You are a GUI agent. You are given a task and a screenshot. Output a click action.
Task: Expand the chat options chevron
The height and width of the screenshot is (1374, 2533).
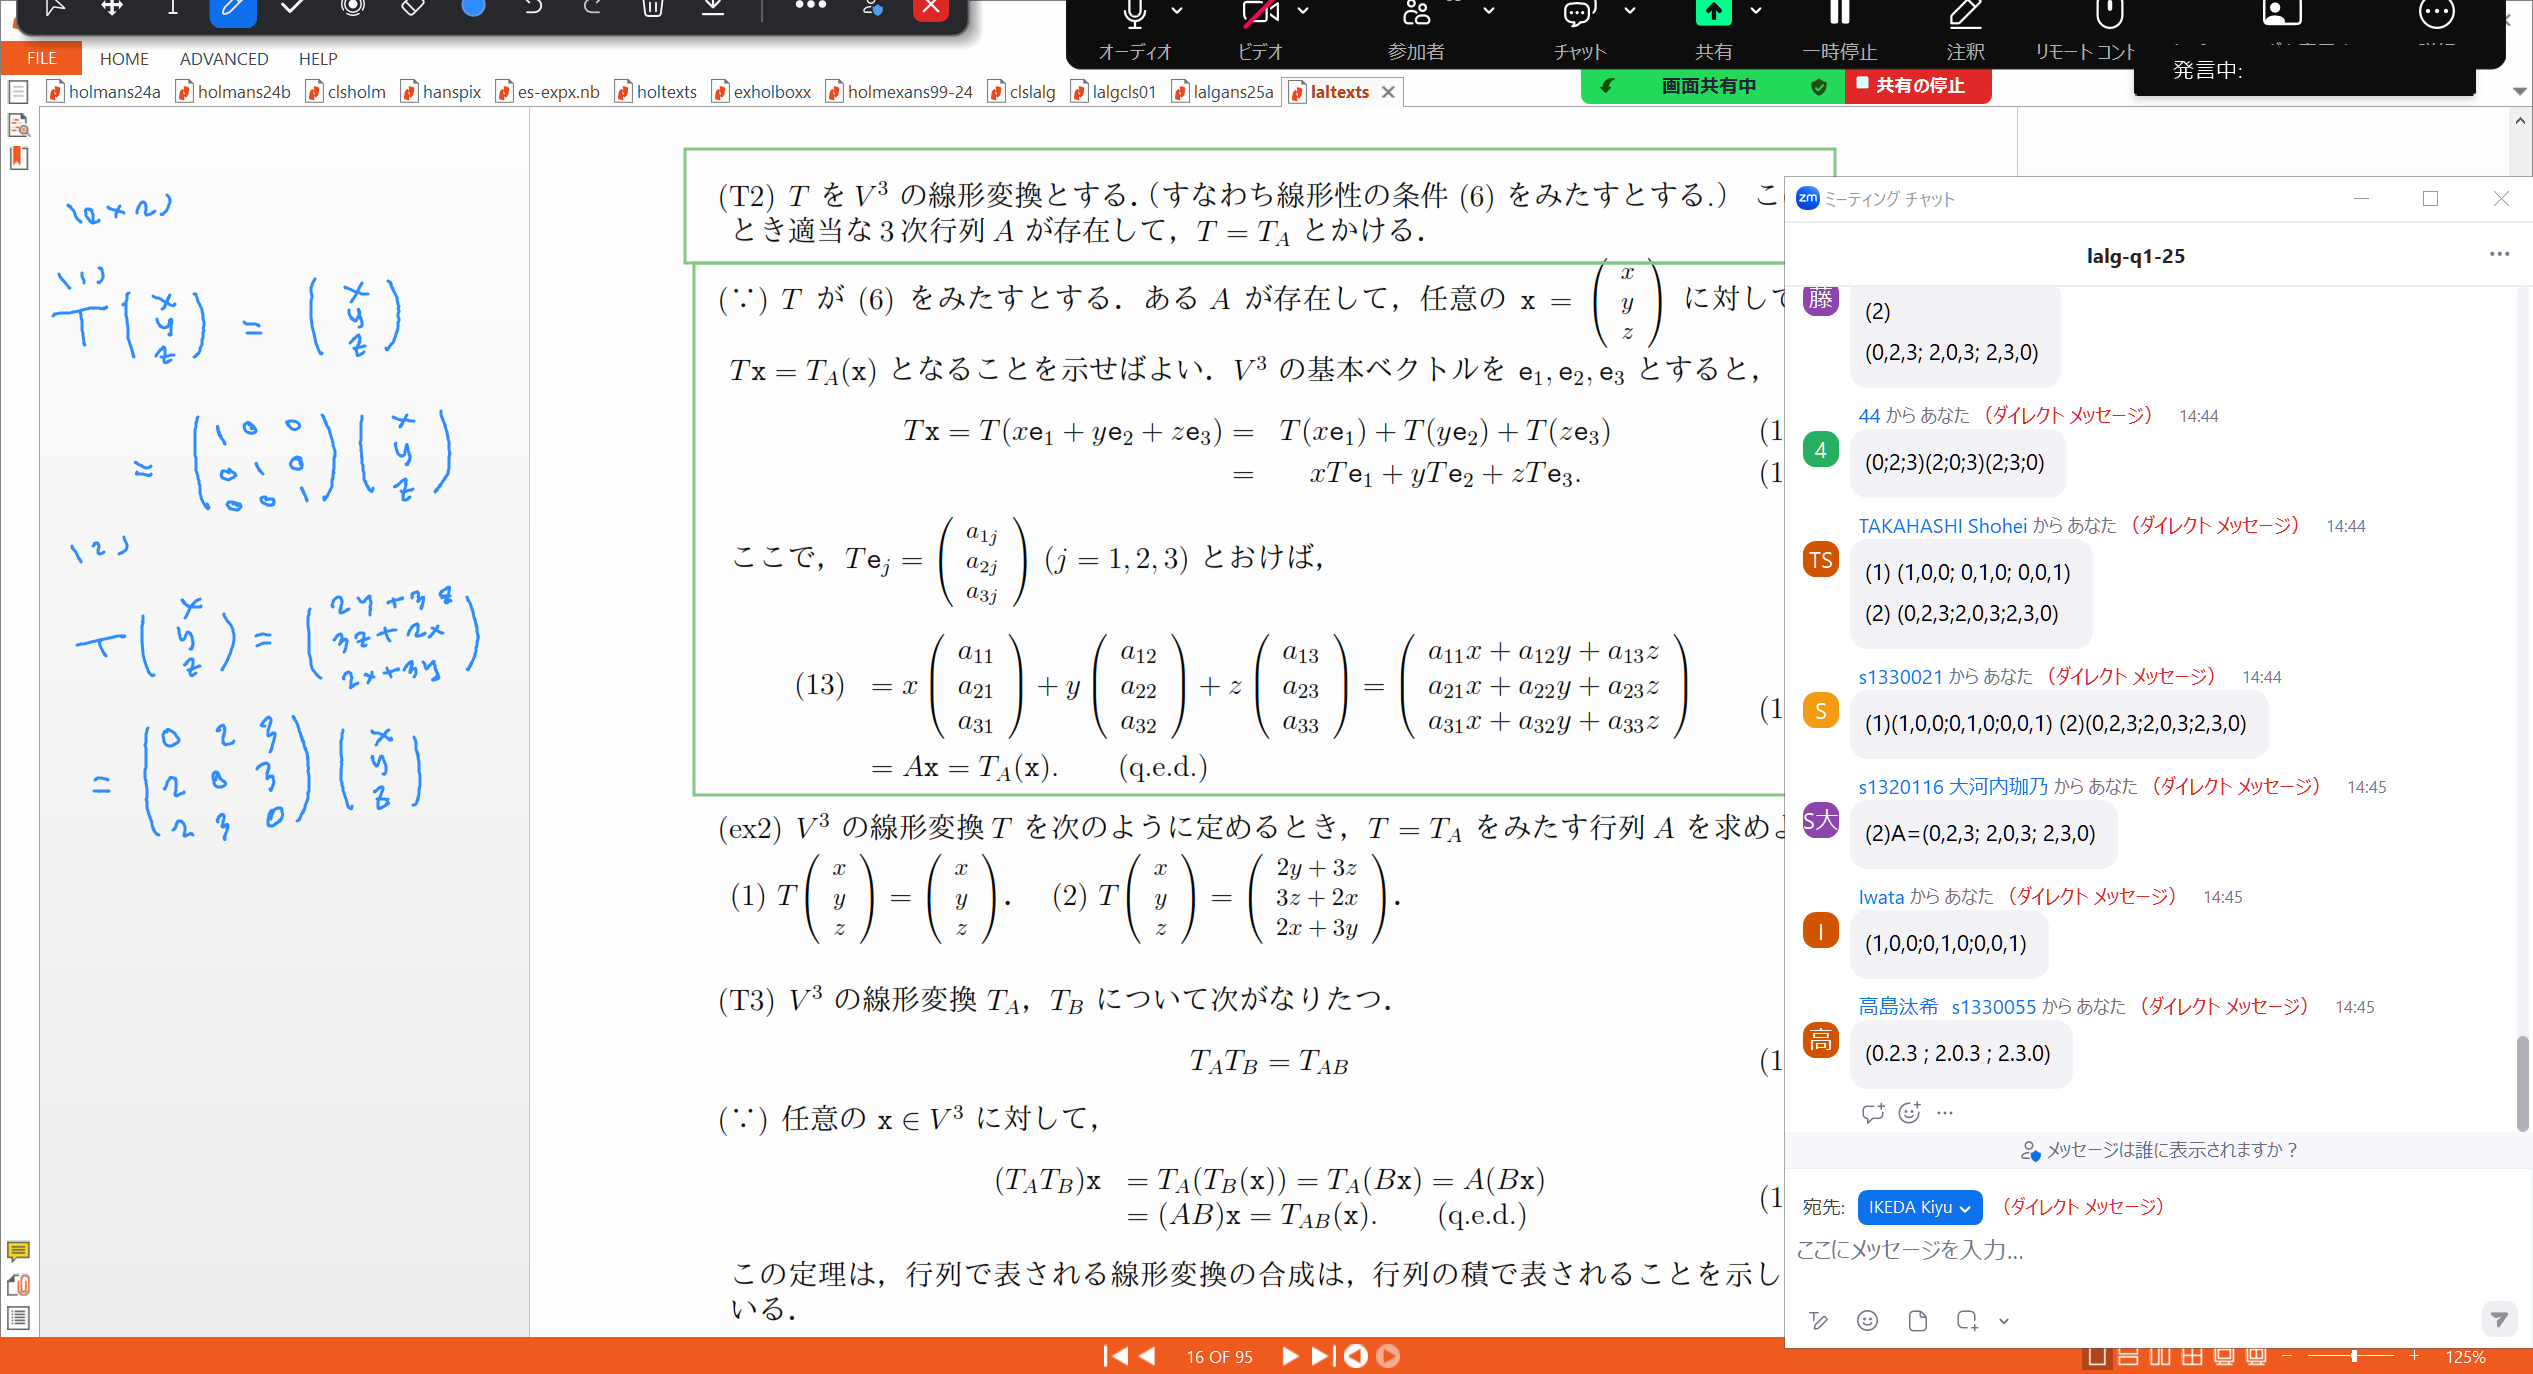1630,11
